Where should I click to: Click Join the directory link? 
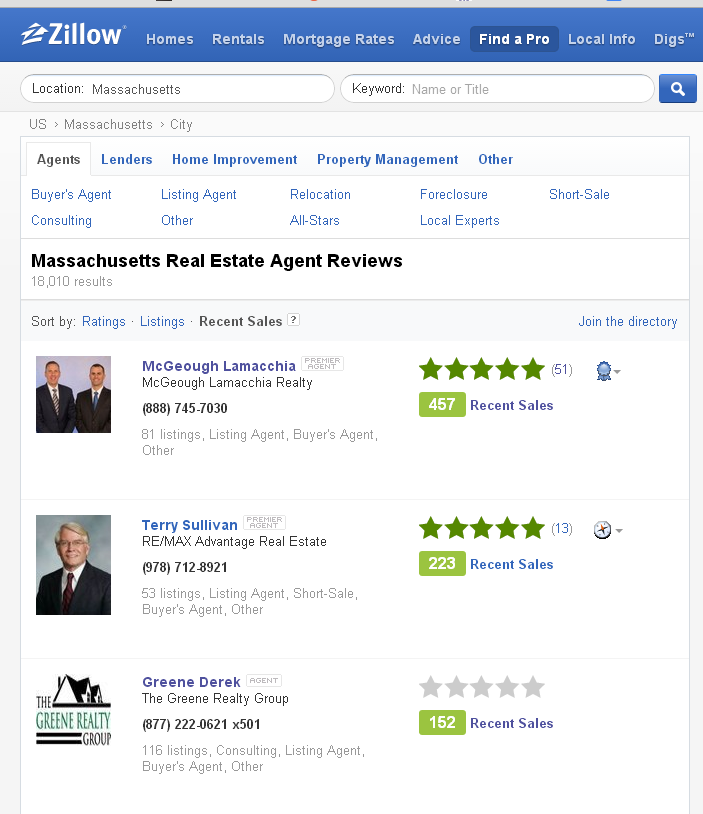(x=628, y=322)
